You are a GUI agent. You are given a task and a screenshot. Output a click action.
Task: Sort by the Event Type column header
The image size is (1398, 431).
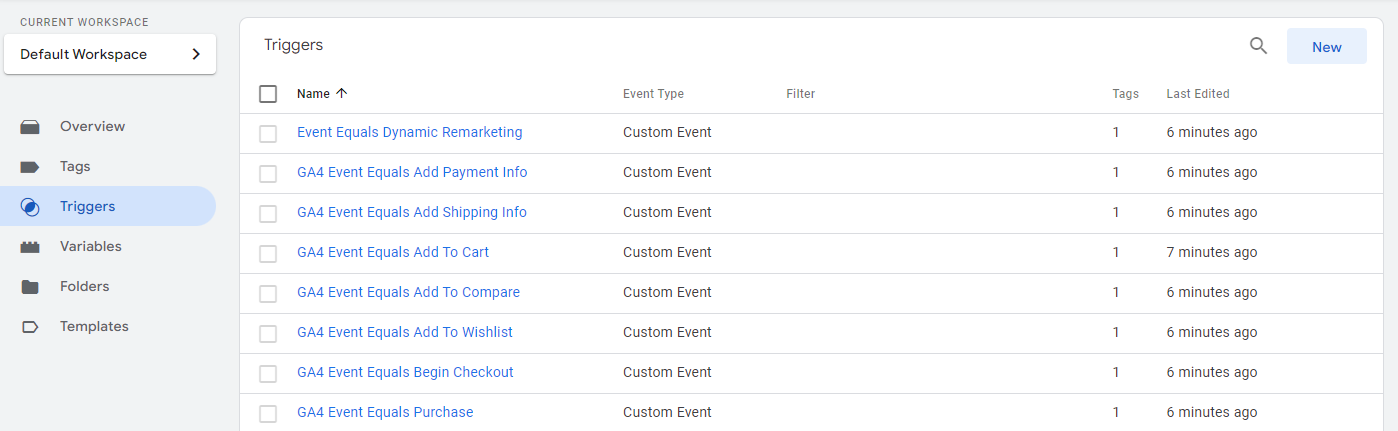point(653,94)
